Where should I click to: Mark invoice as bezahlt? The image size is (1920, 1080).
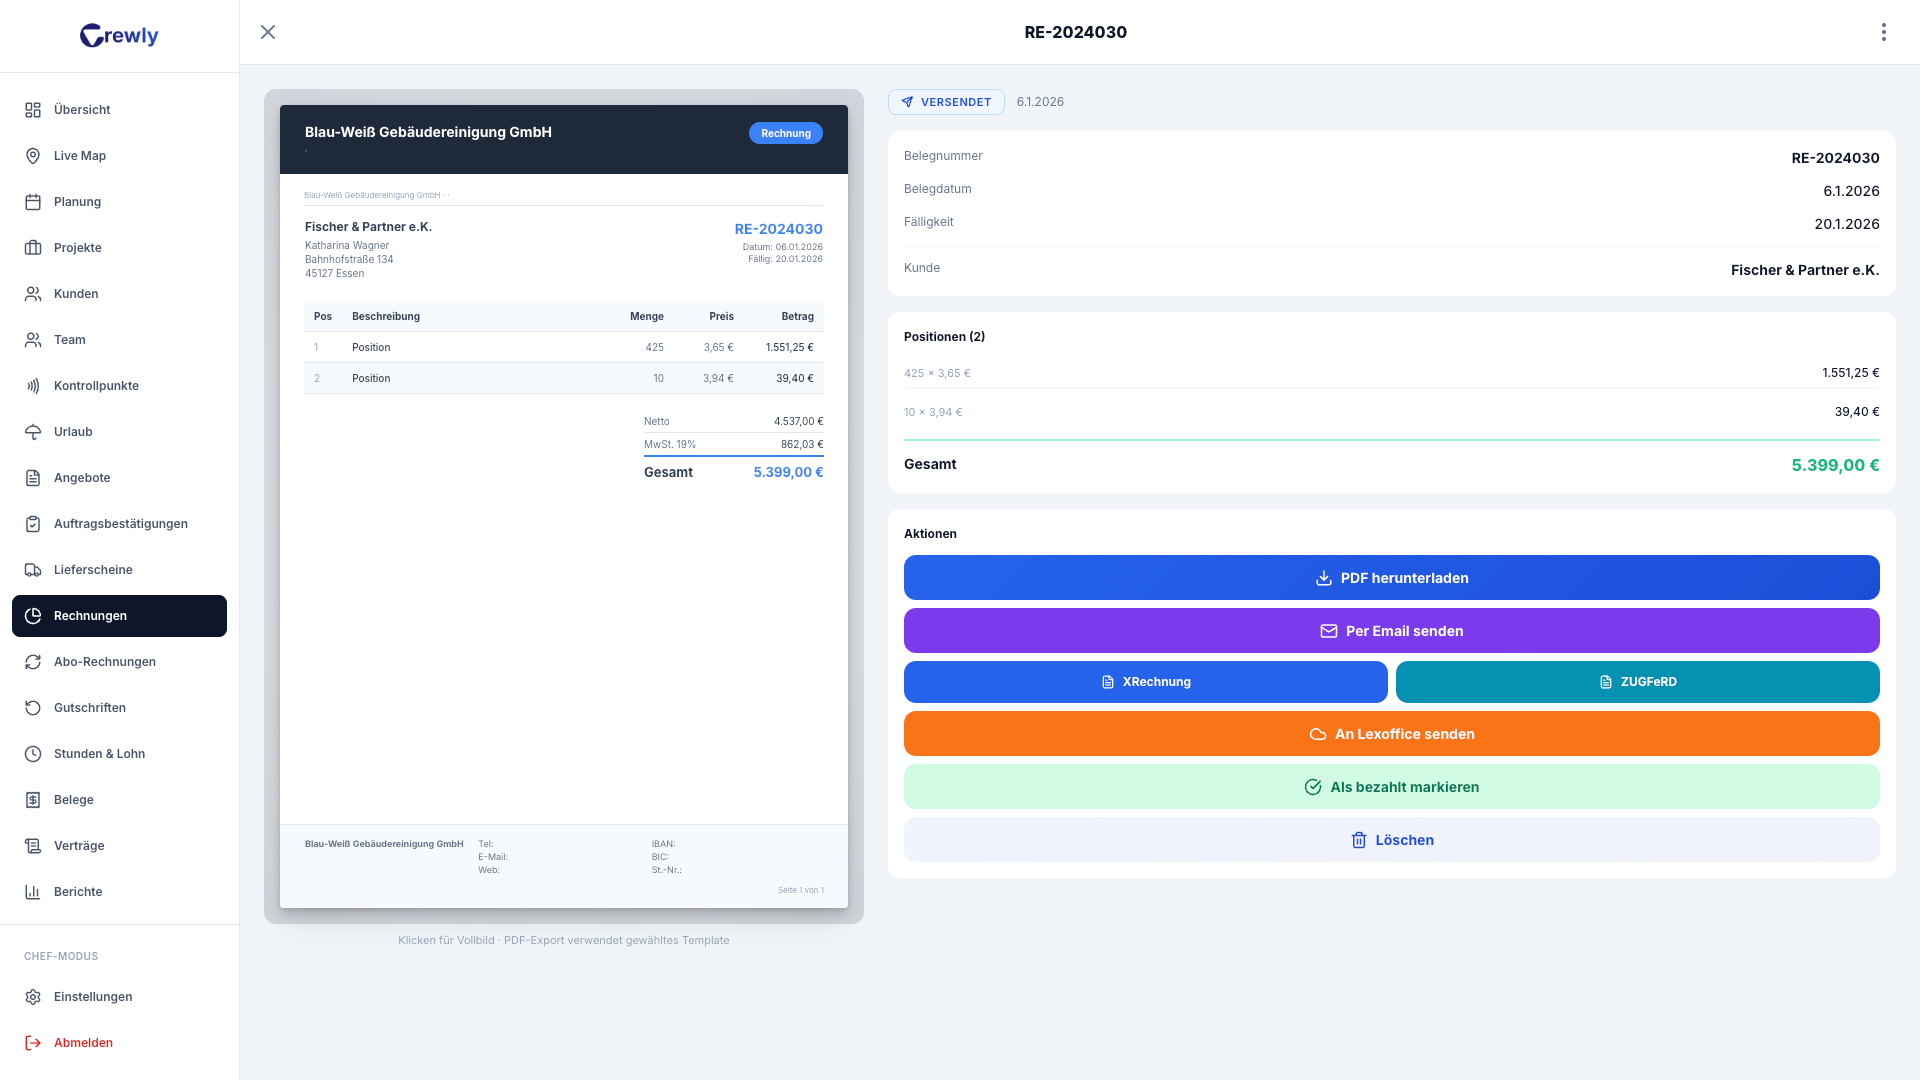(x=1391, y=787)
